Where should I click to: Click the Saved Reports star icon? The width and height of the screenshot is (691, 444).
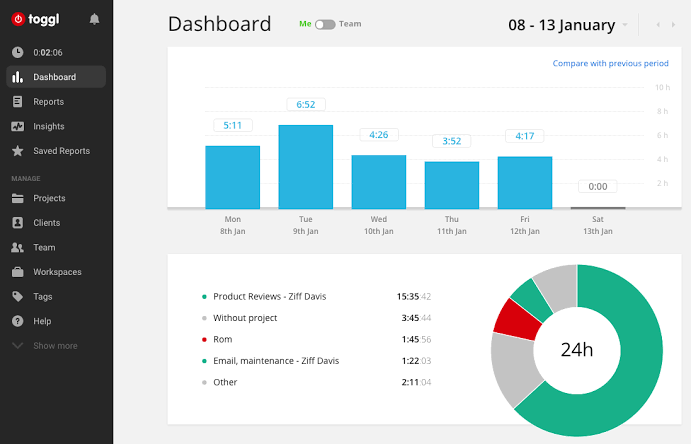tap(18, 151)
